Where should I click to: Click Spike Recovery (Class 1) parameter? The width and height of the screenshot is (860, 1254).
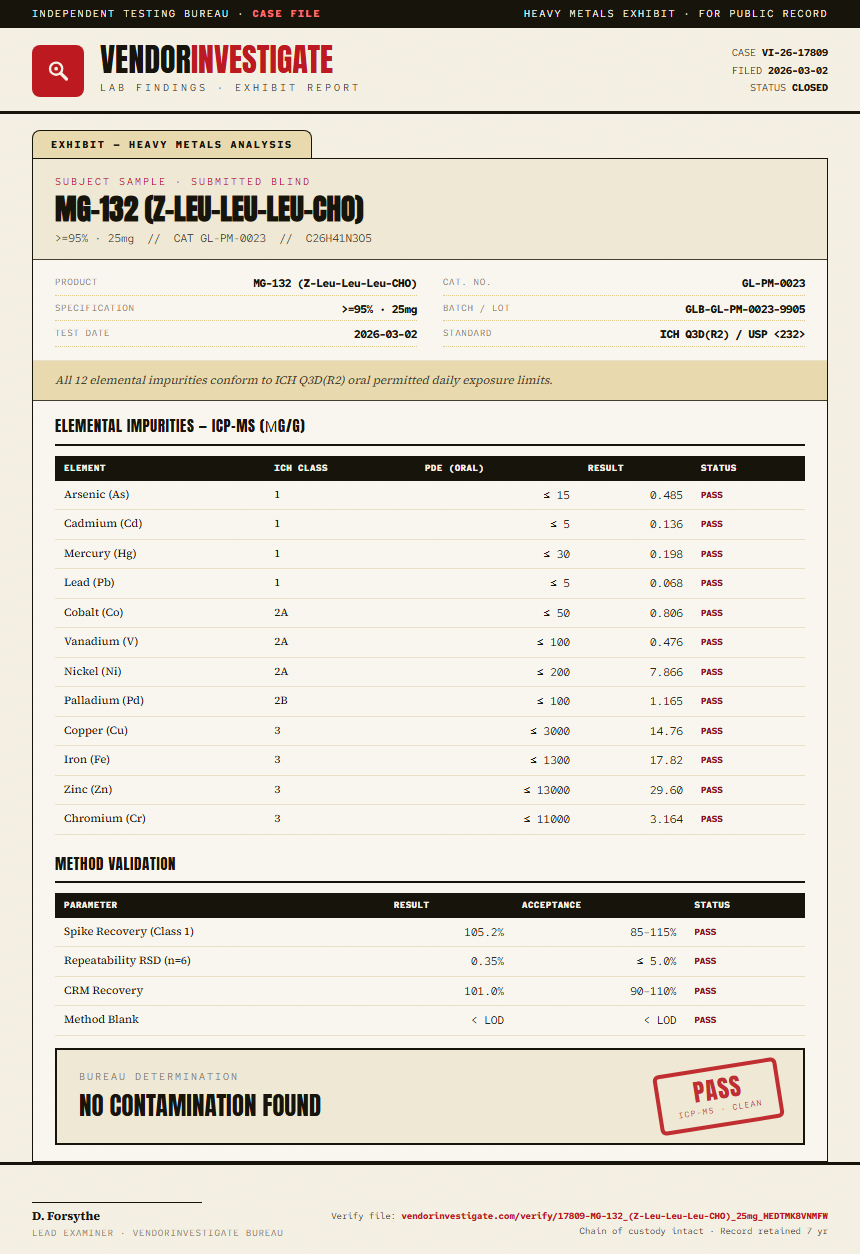(x=129, y=932)
